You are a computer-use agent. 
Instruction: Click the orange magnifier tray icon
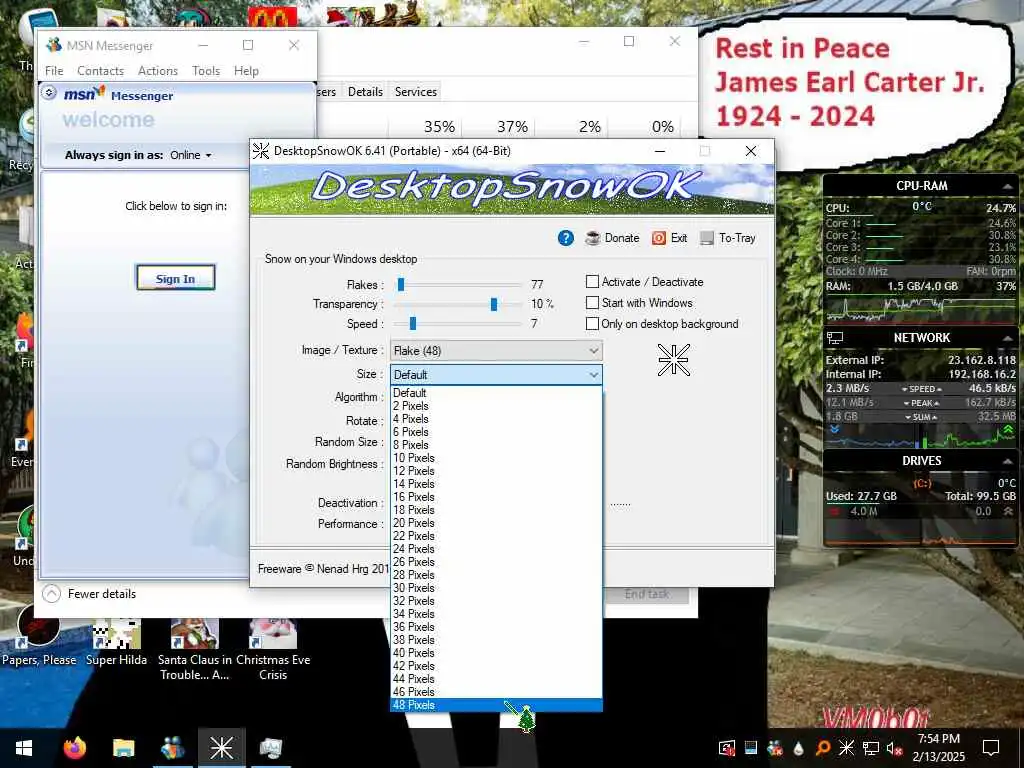pos(823,748)
